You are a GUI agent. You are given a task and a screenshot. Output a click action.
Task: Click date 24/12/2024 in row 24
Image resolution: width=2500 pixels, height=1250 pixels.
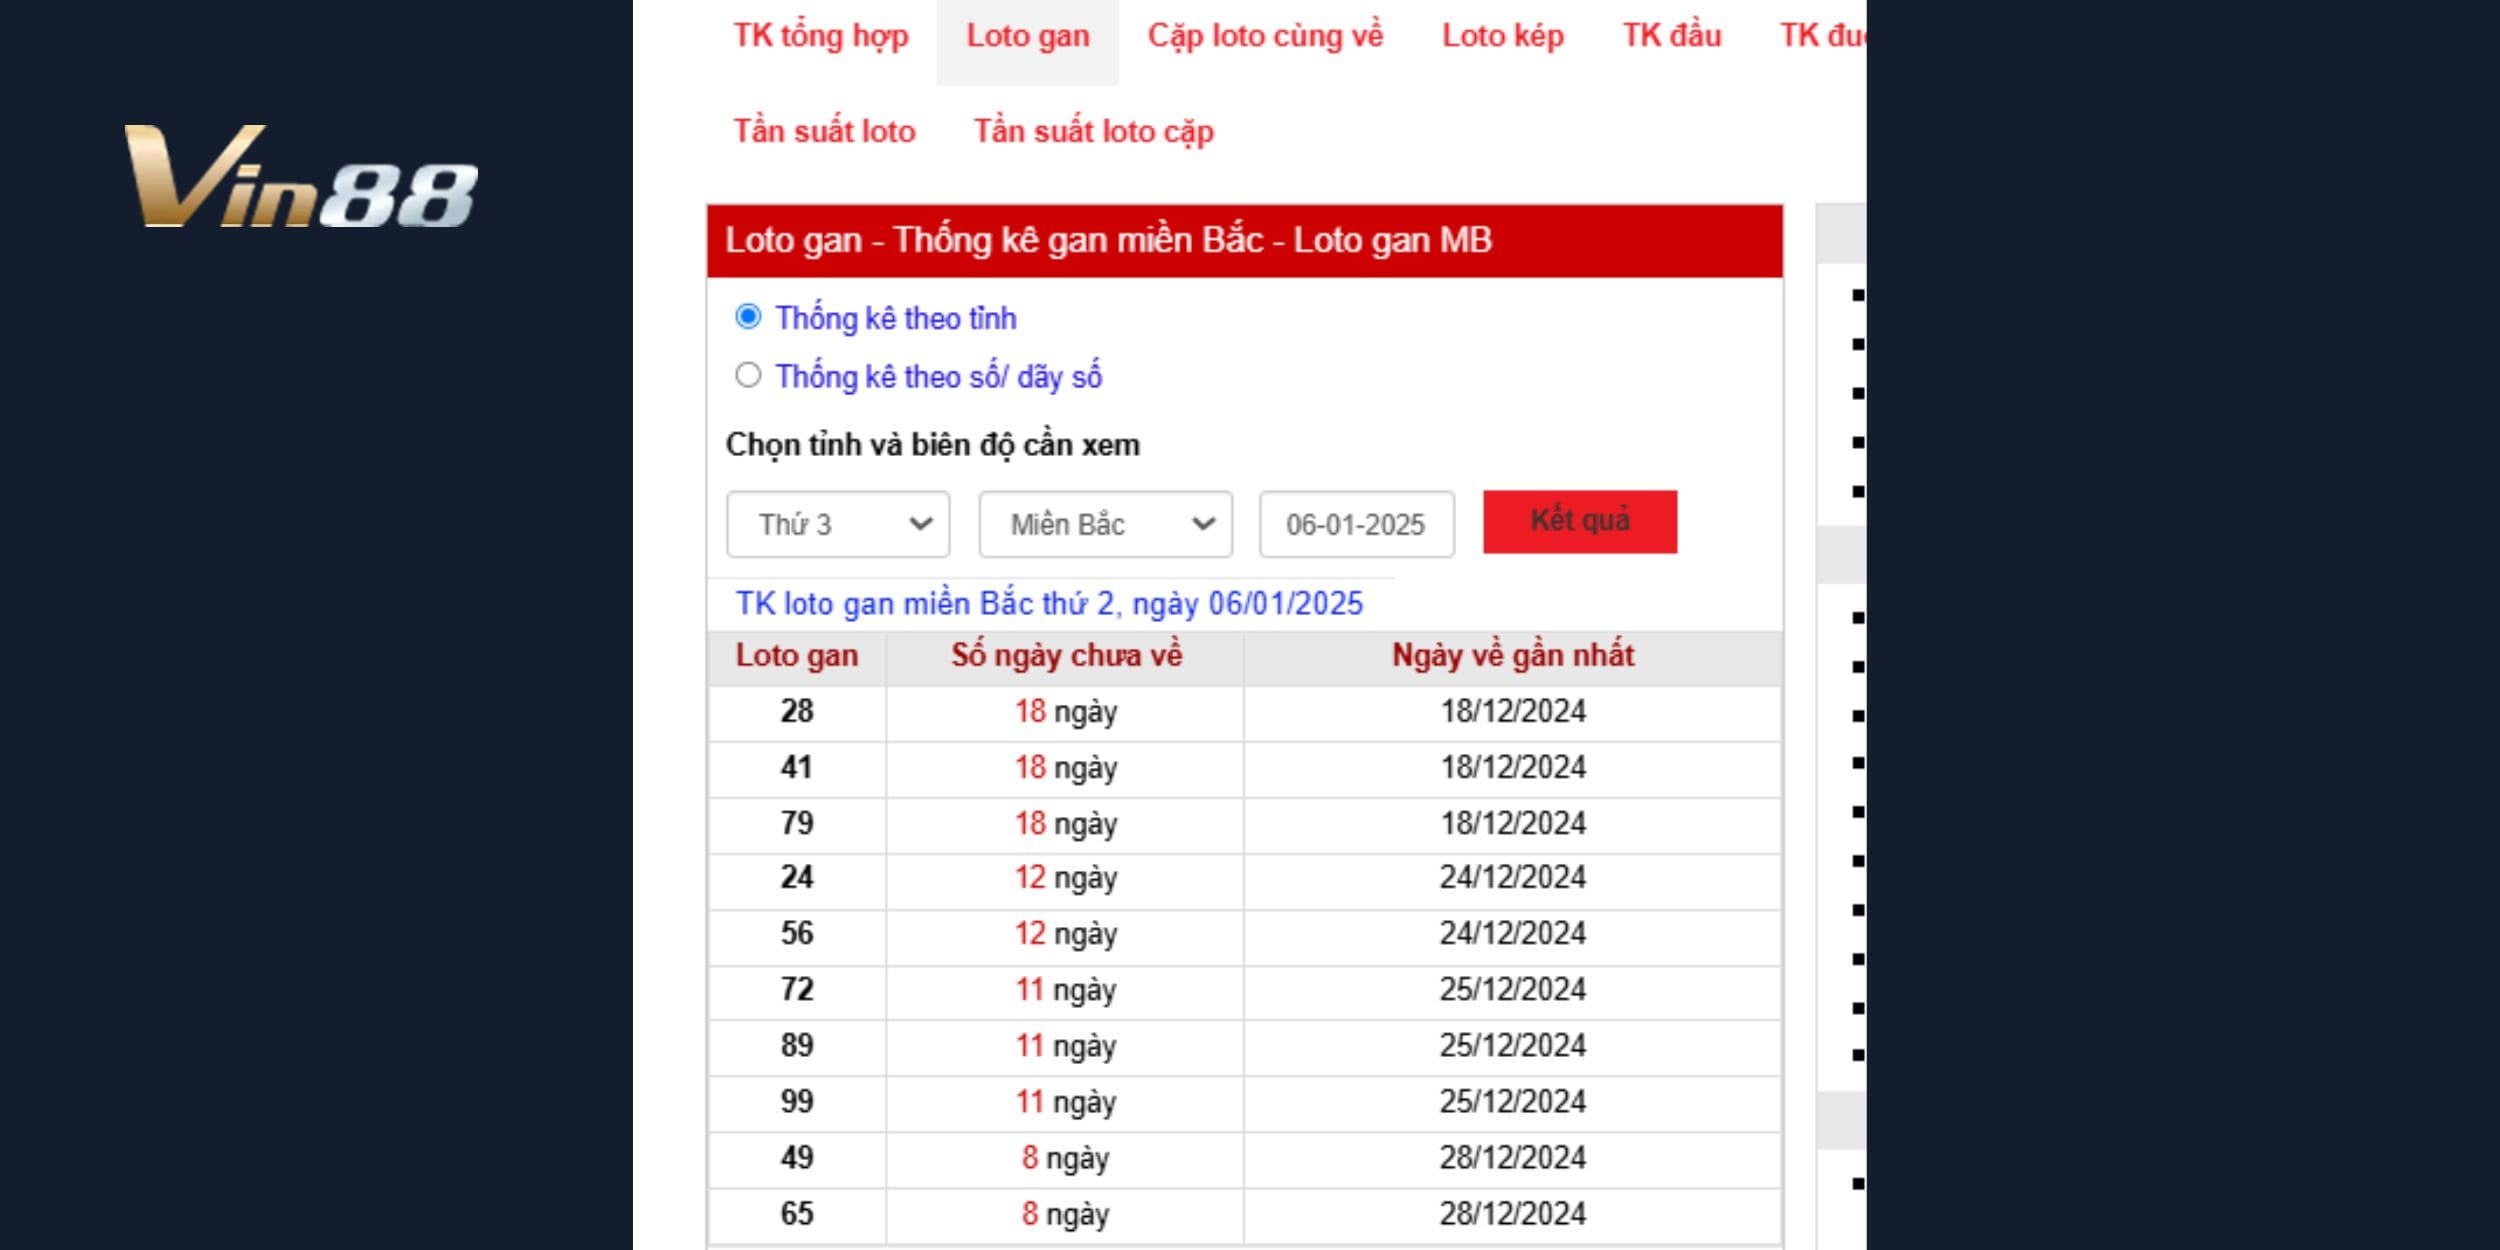(x=1513, y=878)
